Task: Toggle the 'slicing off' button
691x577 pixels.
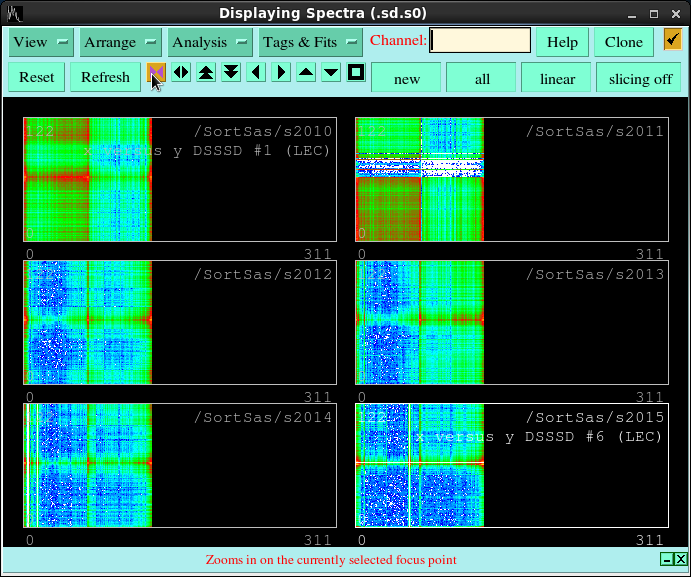Action: [x=639, y=78]
